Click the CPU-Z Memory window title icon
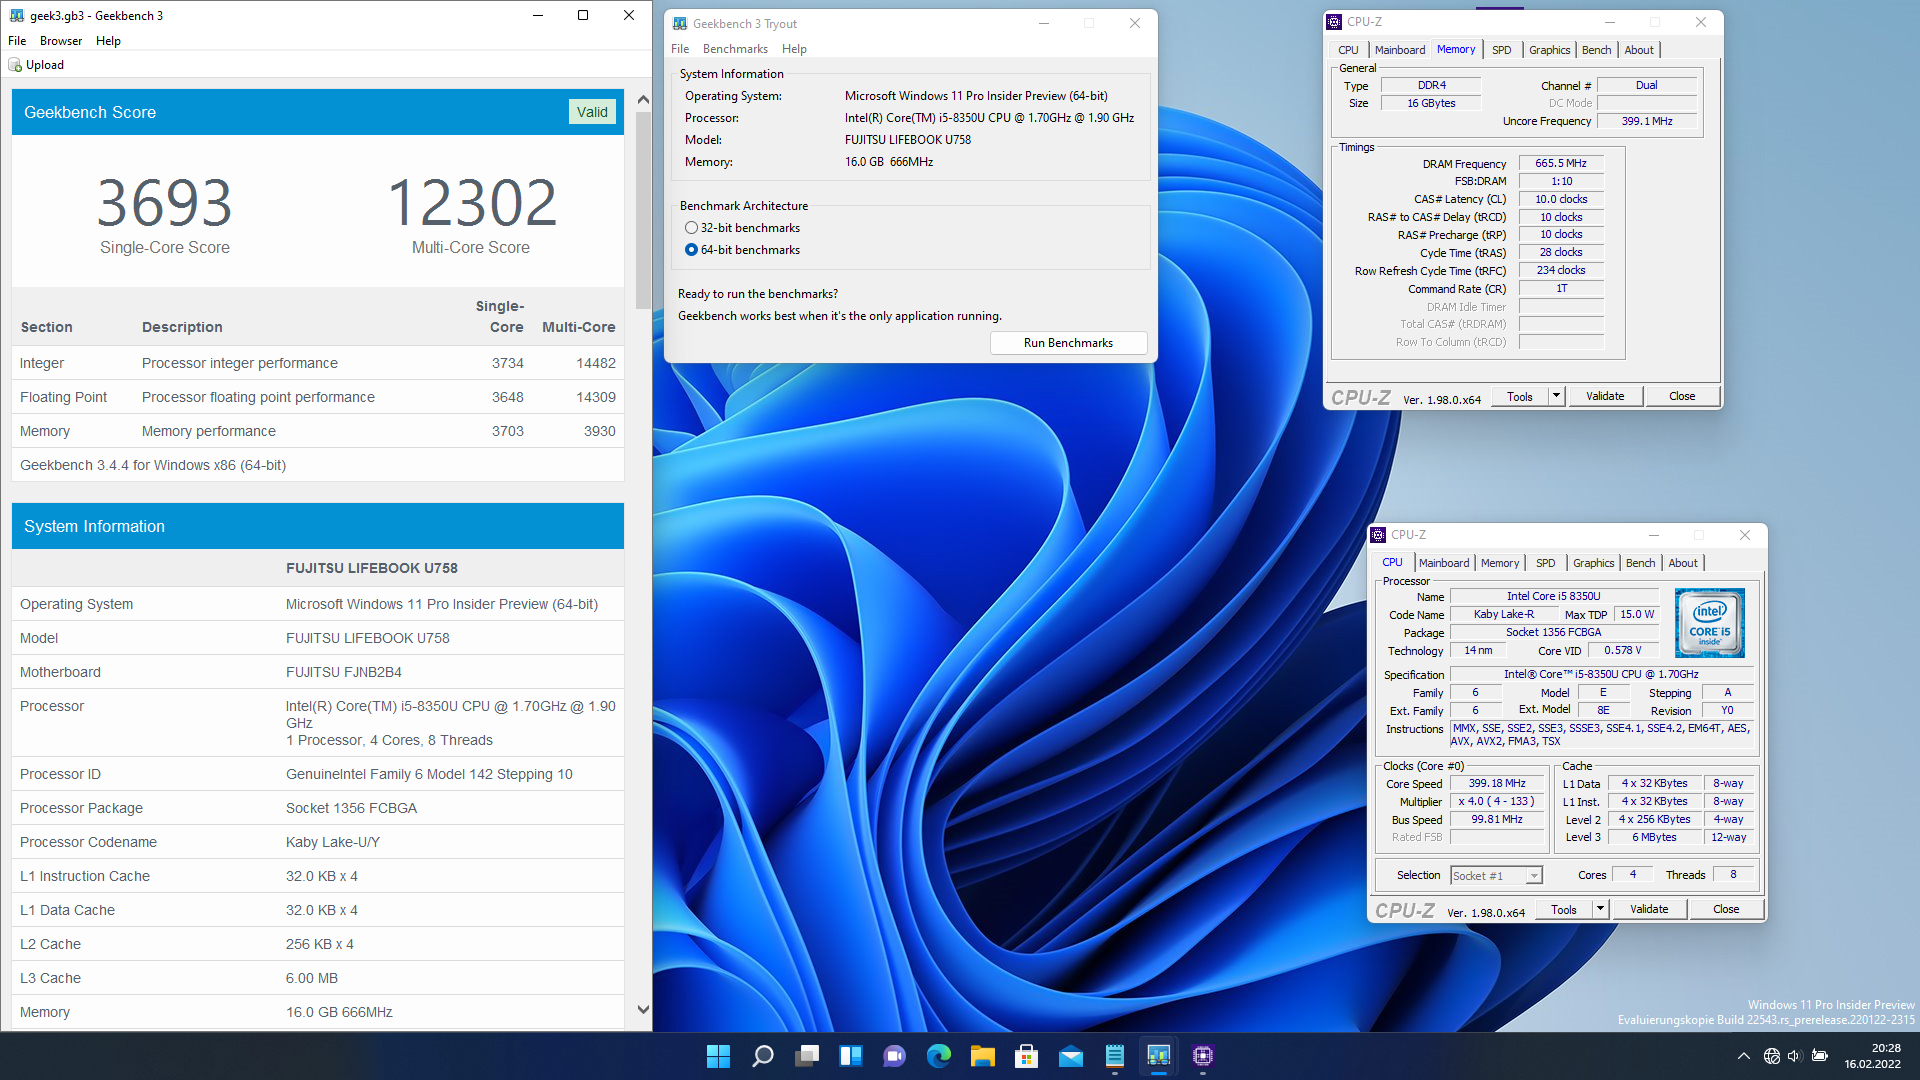Image resolution: width=1920 pixels, height=1080 pixels. (1334, 22)
